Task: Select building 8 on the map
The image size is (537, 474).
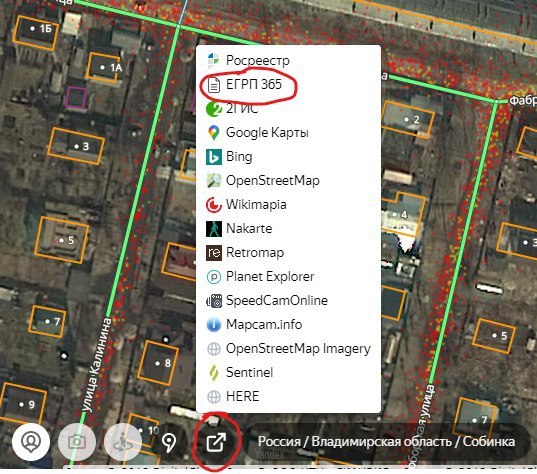Action: 158,363
